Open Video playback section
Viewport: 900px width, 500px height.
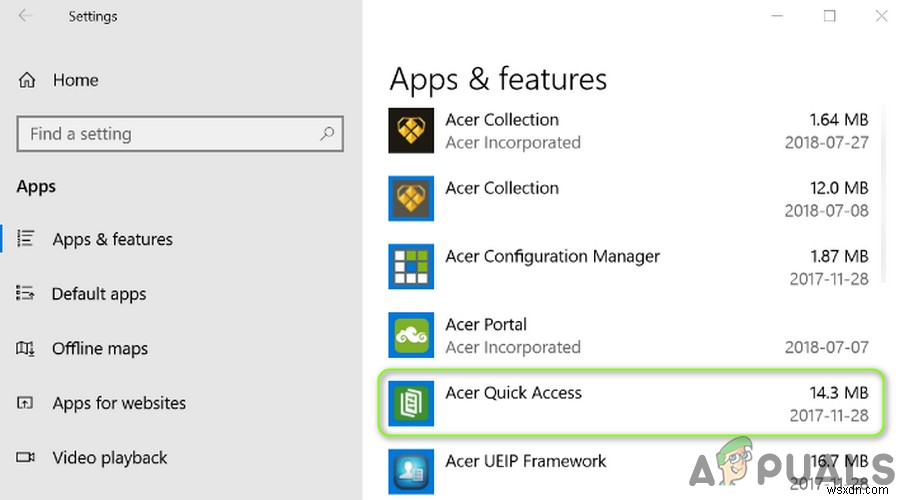tap(110, 458)
